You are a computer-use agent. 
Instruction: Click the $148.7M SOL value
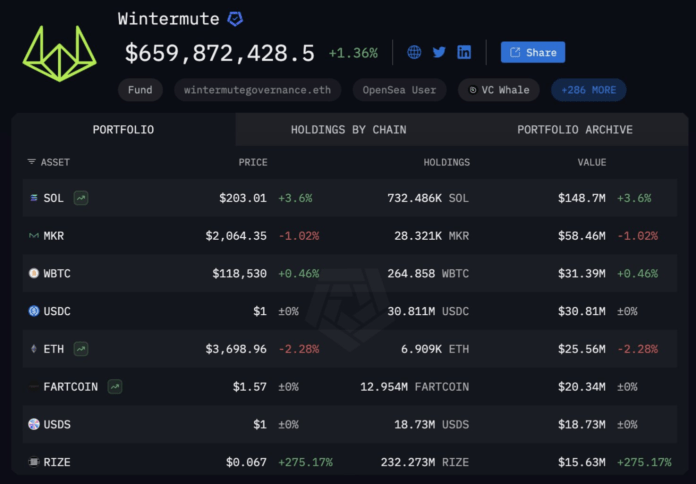(x=582, y=198)
